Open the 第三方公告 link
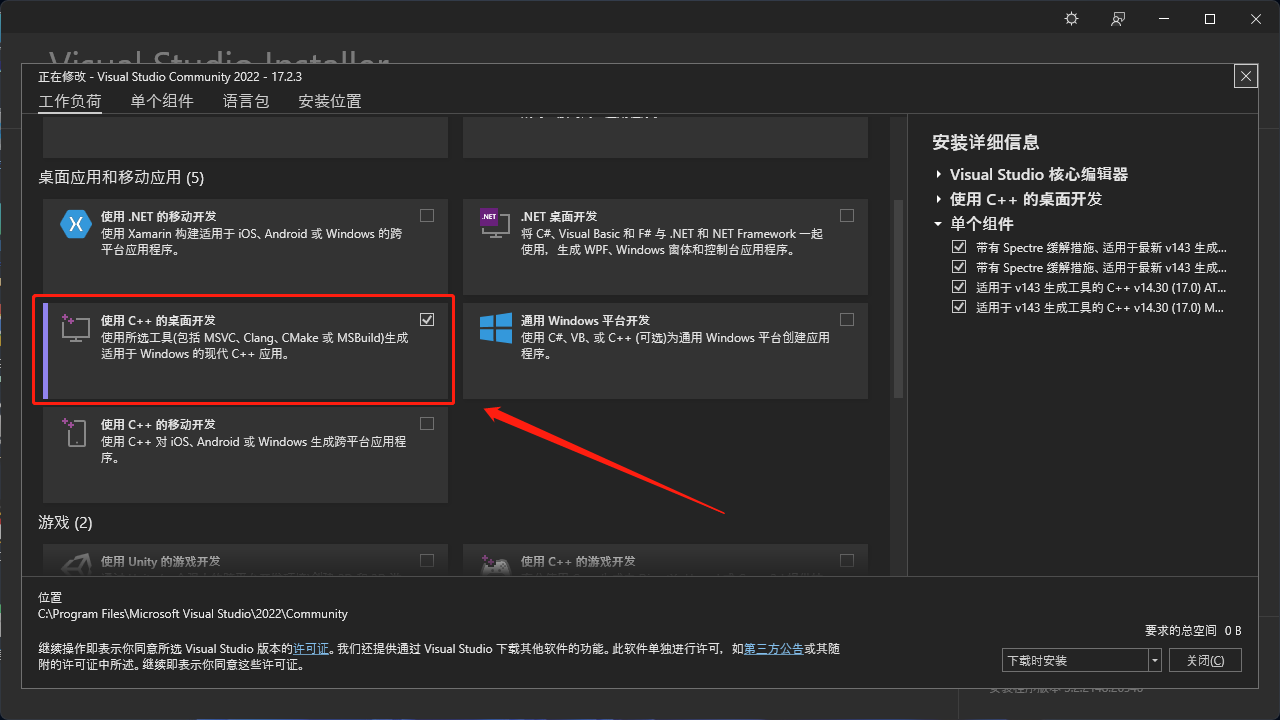This screenshot has width=1280, height=720. [x=774, y=649]
